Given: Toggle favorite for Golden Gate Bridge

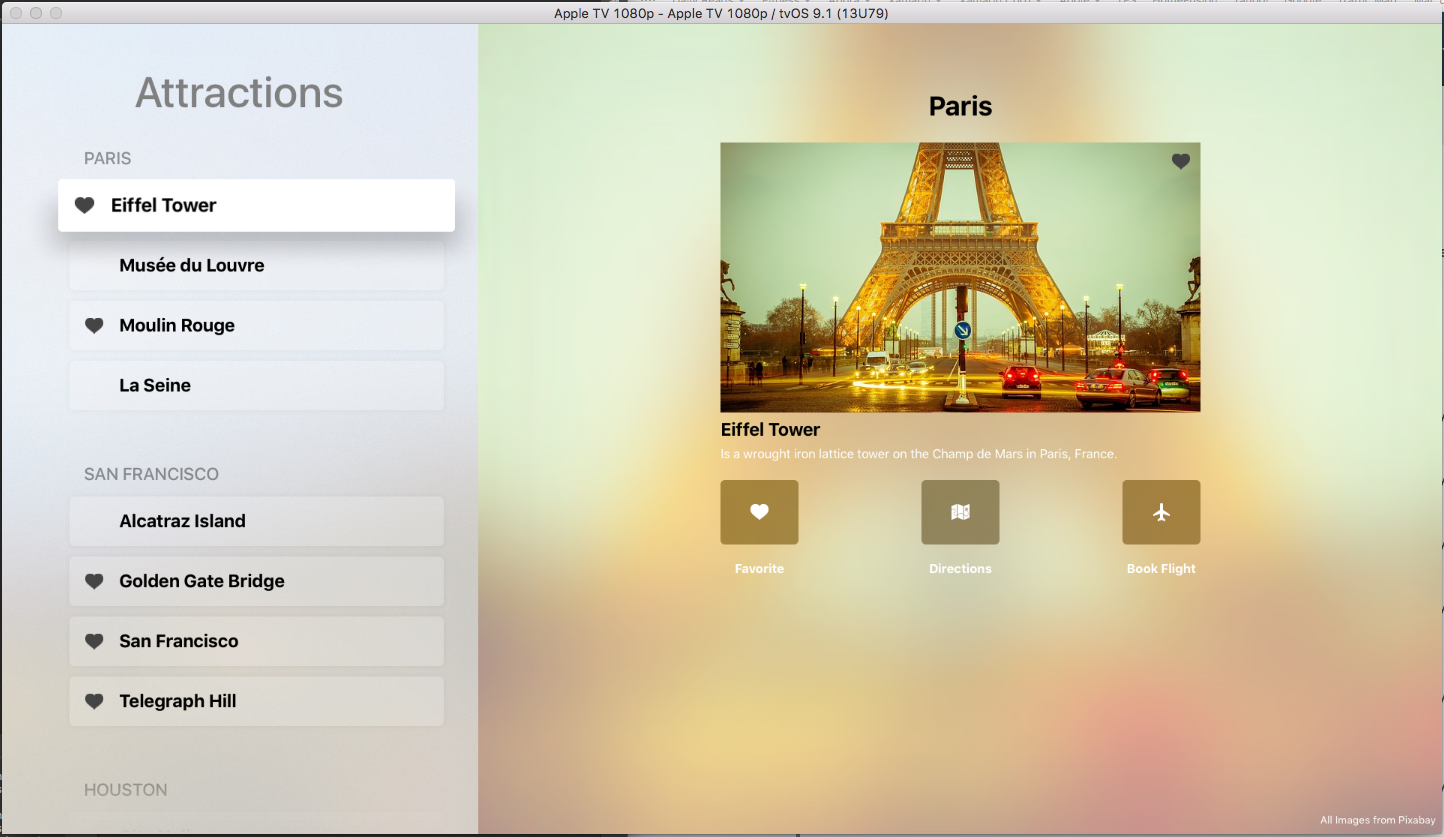Looking at the screenshot, I should coord(94,581).
